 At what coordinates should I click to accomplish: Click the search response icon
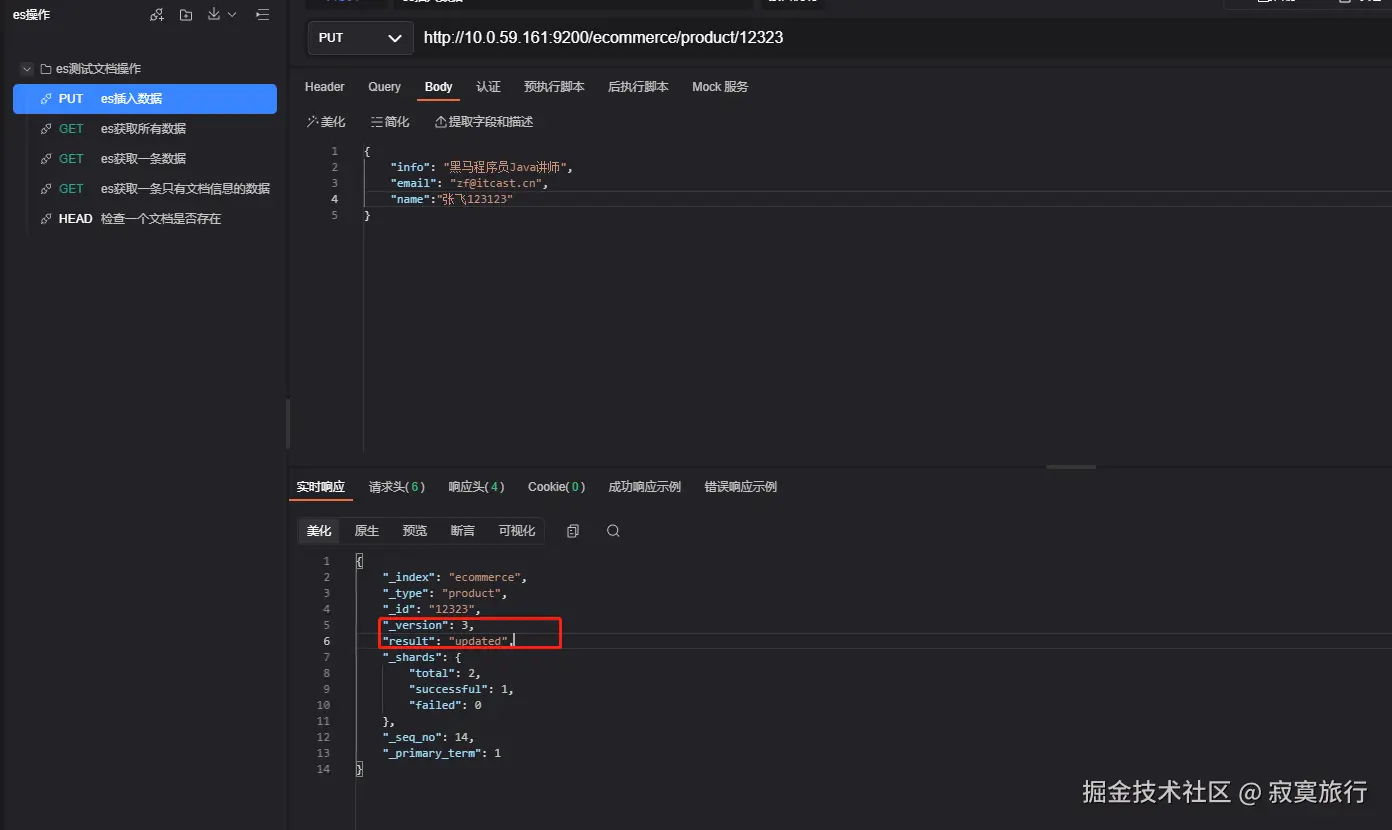click(x=613, y=531)
